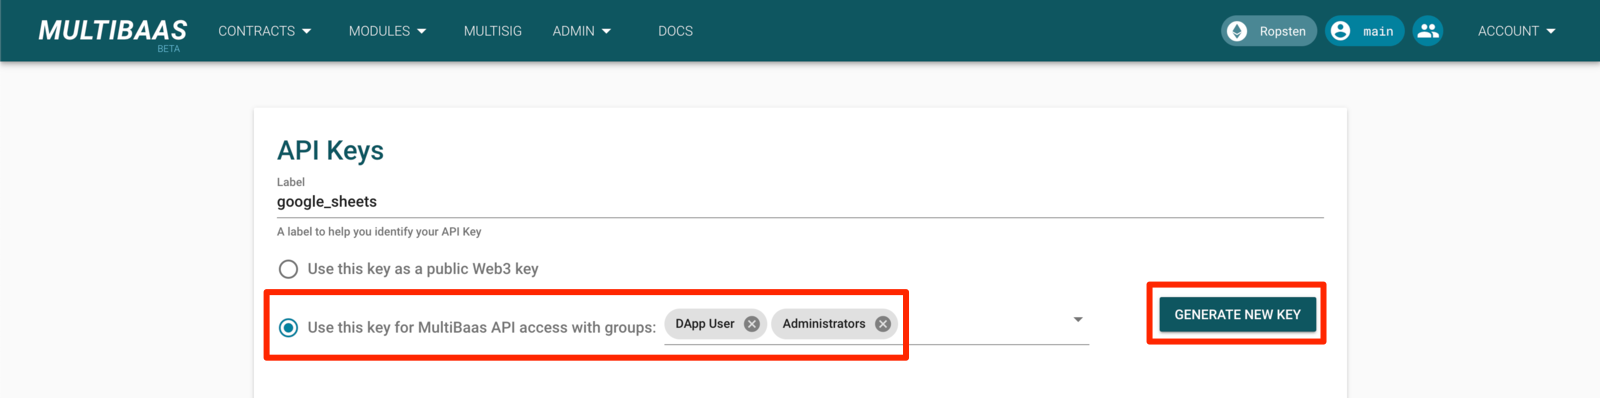Screen dimensions: 1600x398
Task: Expand the Admin menu
Action: [582, 31]
